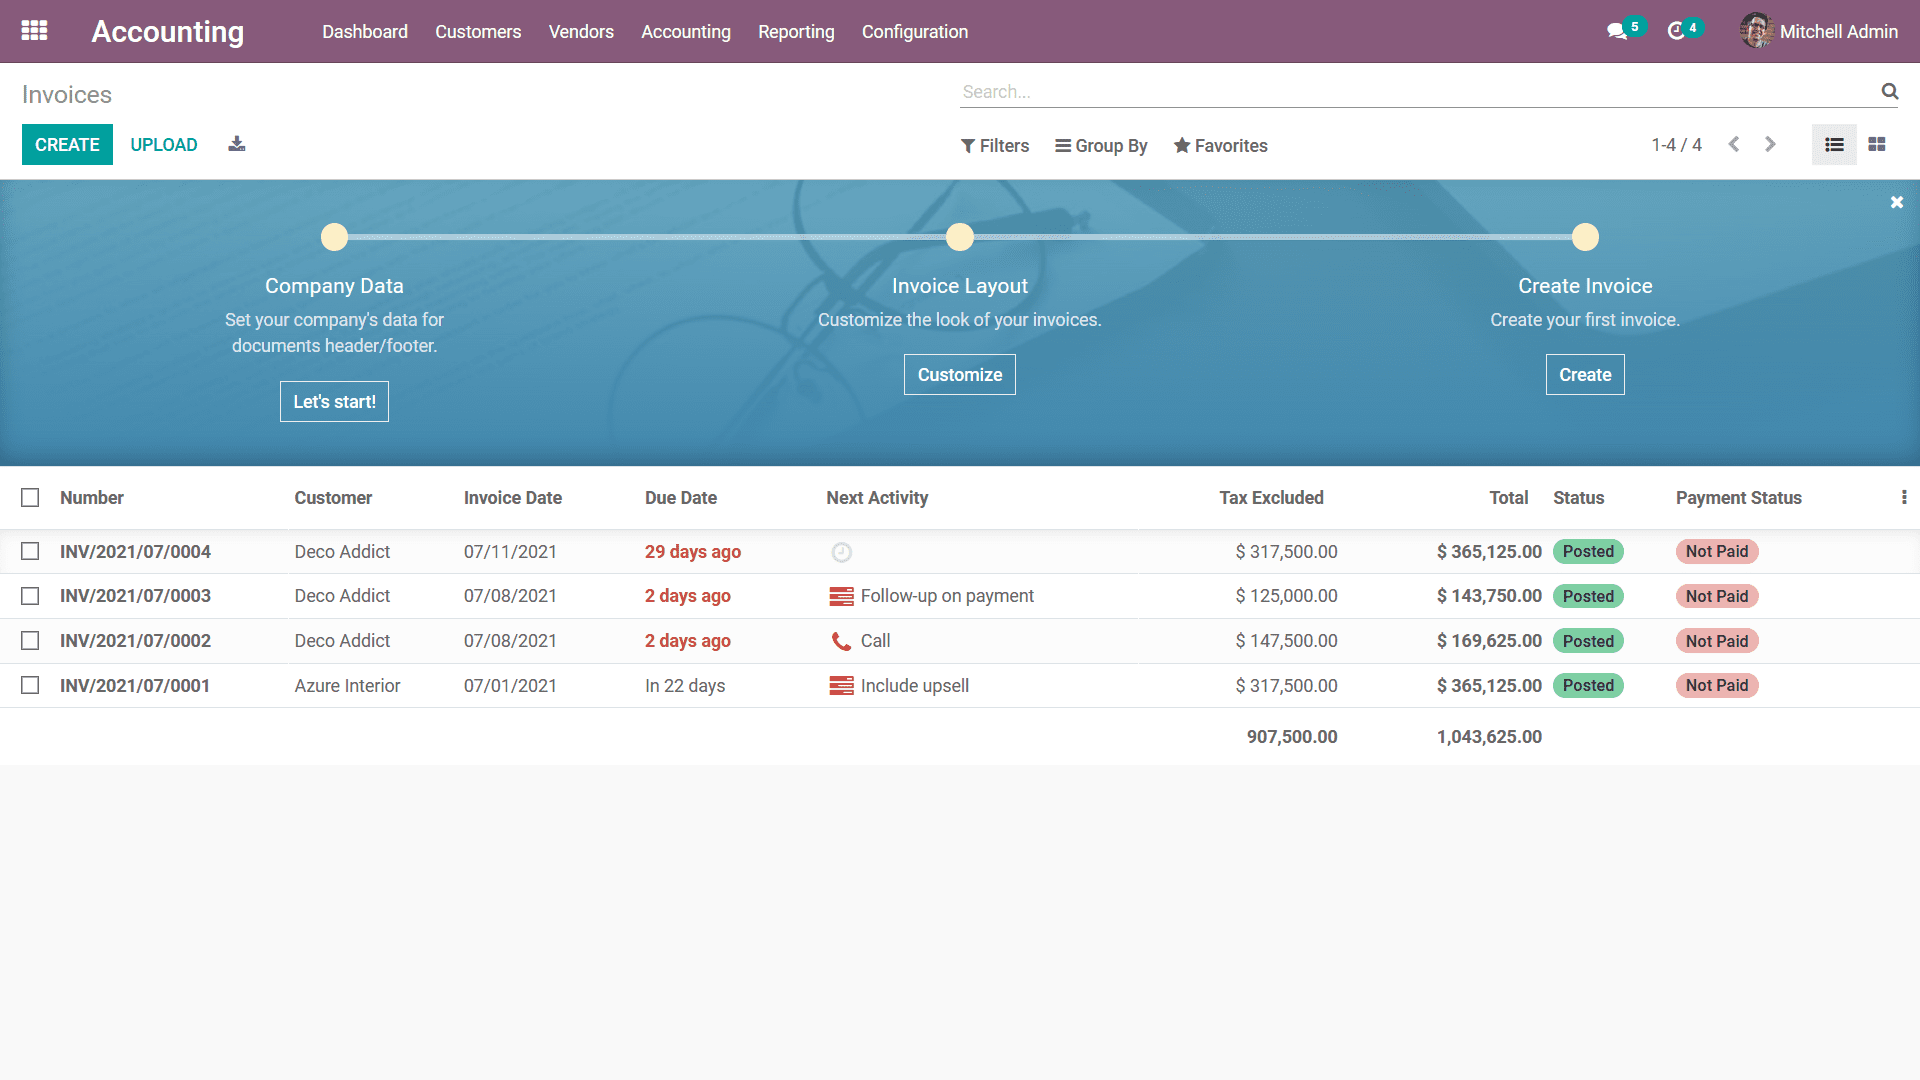This screenshot has width=1920, height=1080.
Task: Open the Group By dropdown
Action: click(x=1101, y=146)
